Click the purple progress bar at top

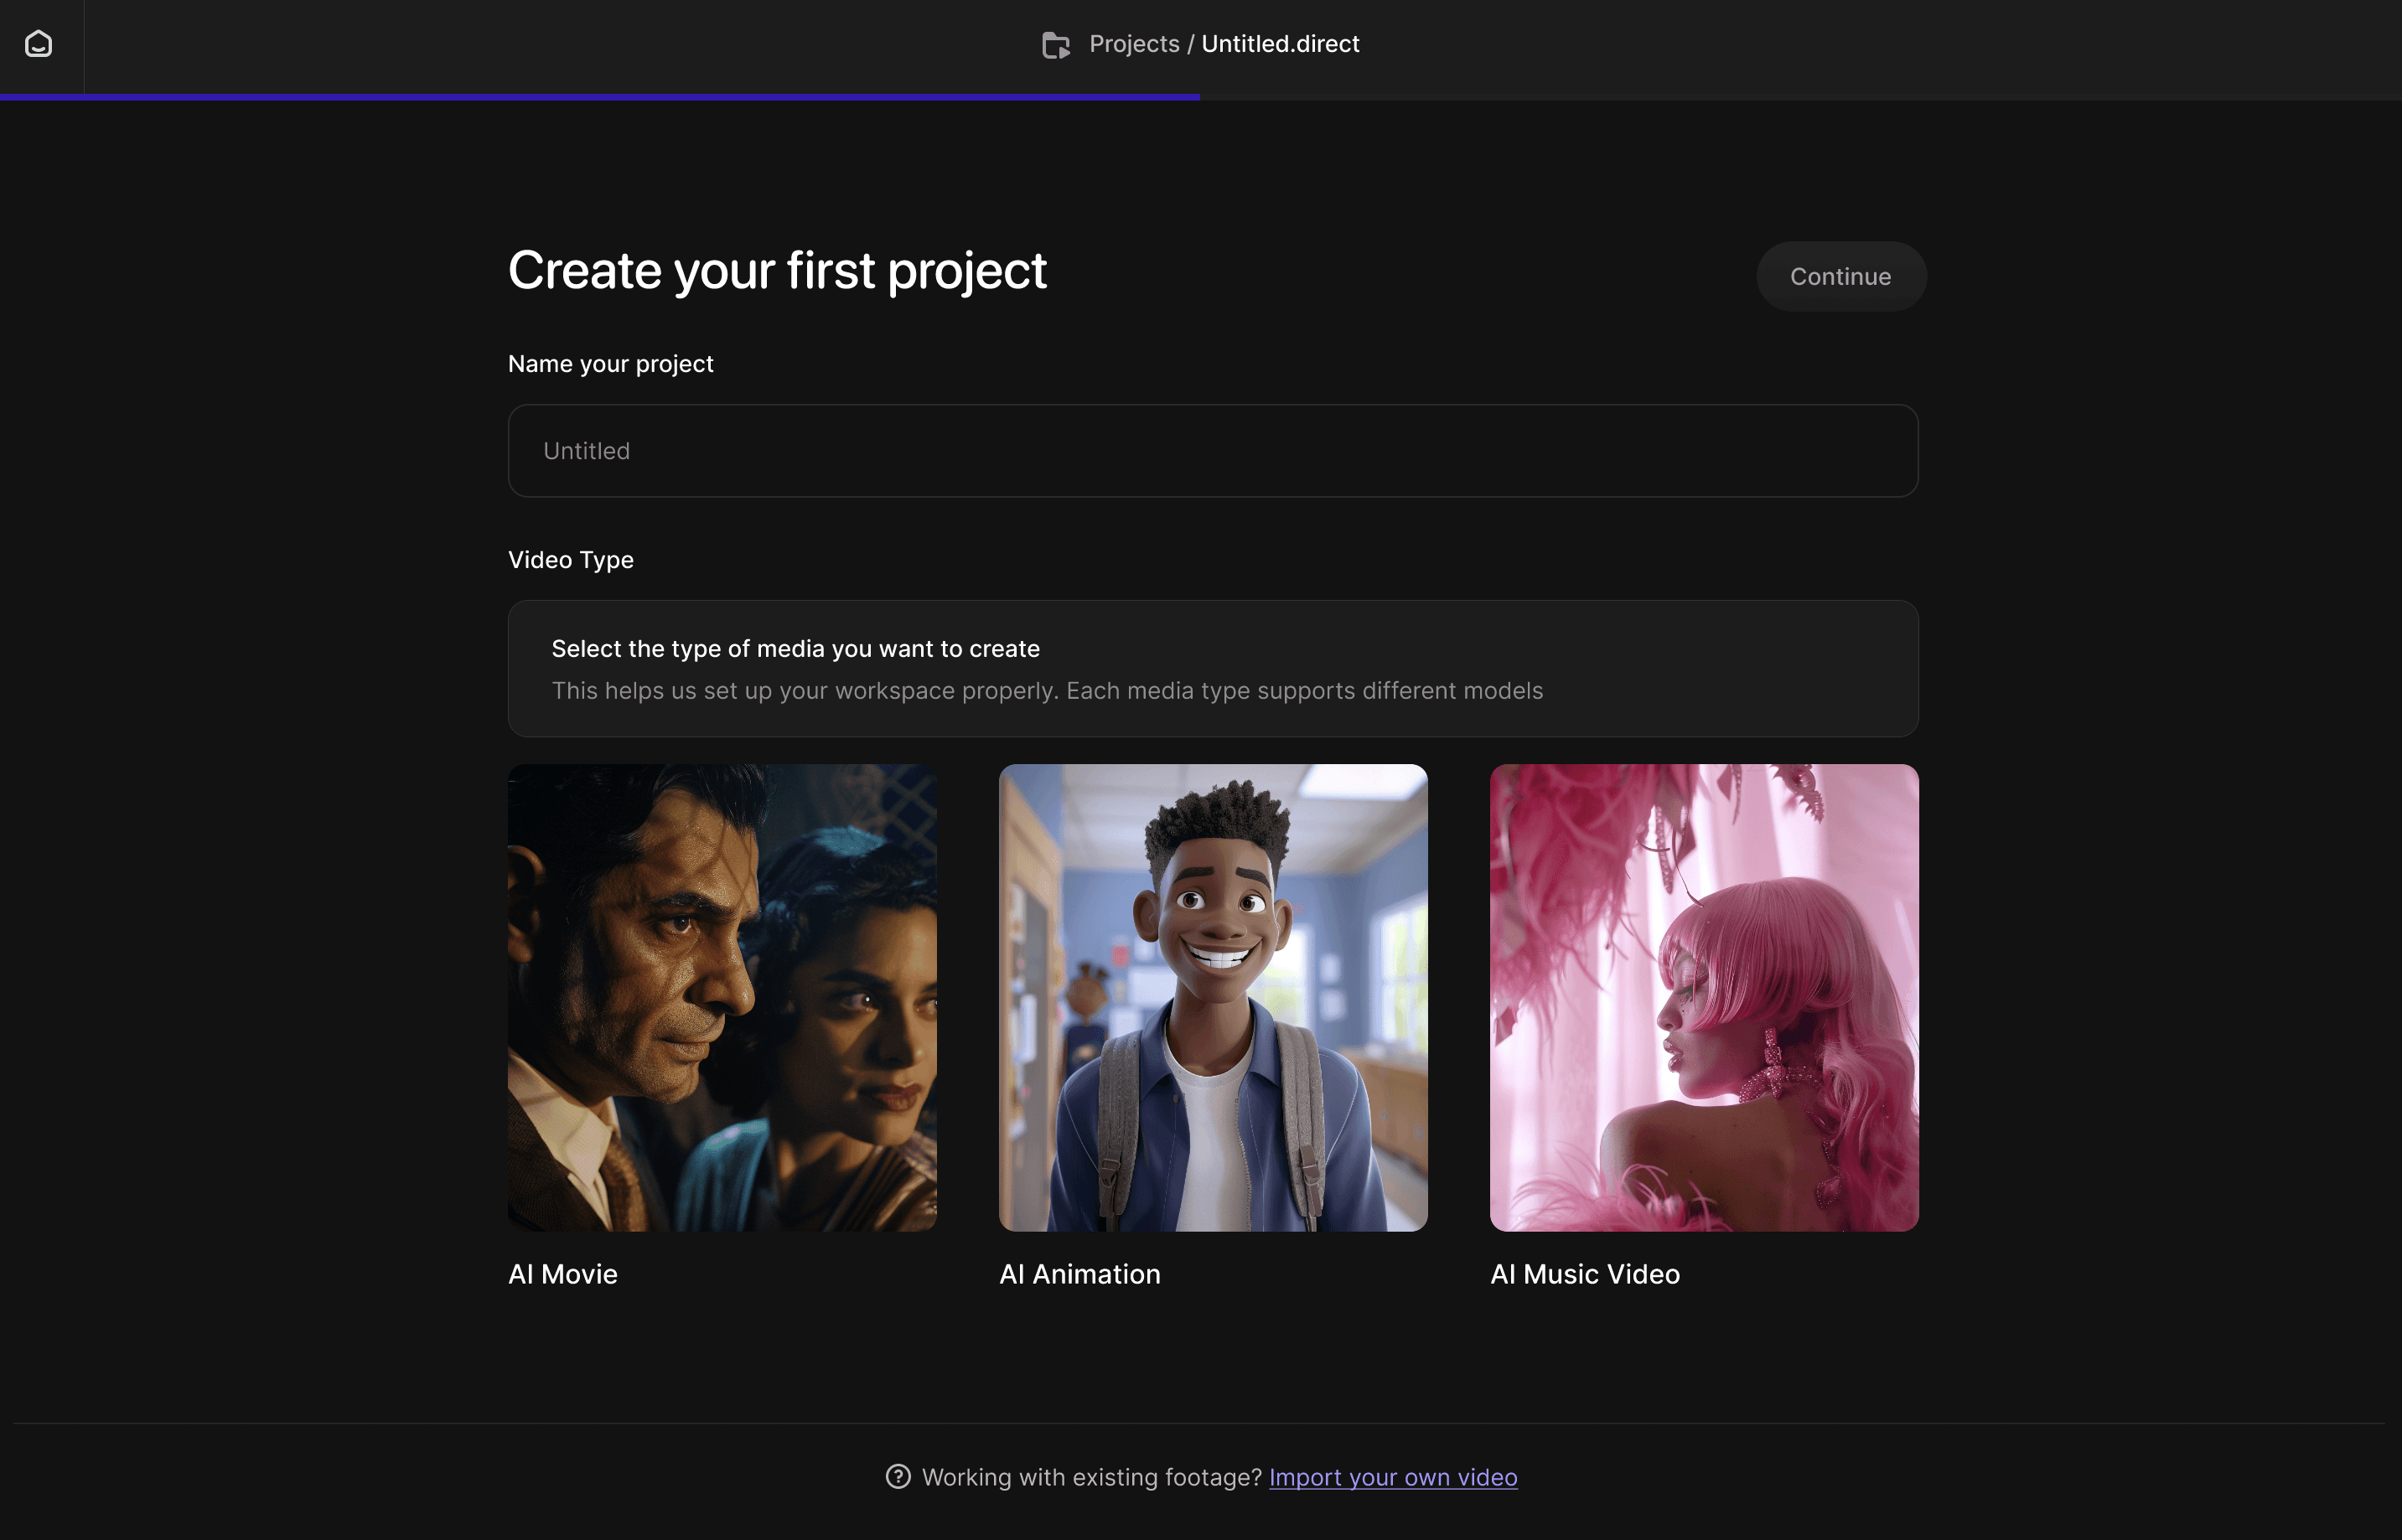click(600, 97)
